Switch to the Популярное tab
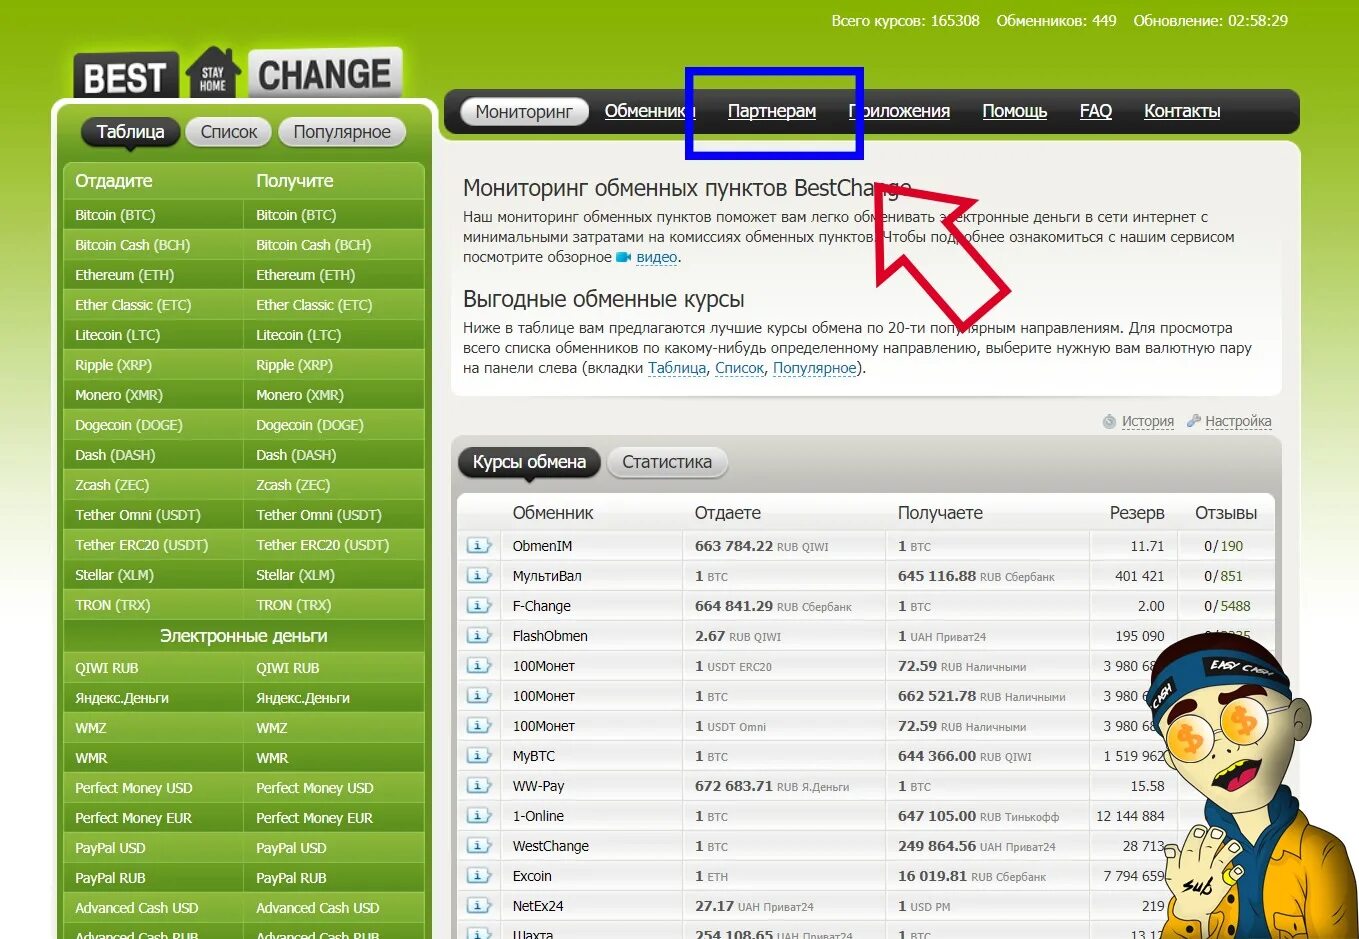 click(342, 132)
